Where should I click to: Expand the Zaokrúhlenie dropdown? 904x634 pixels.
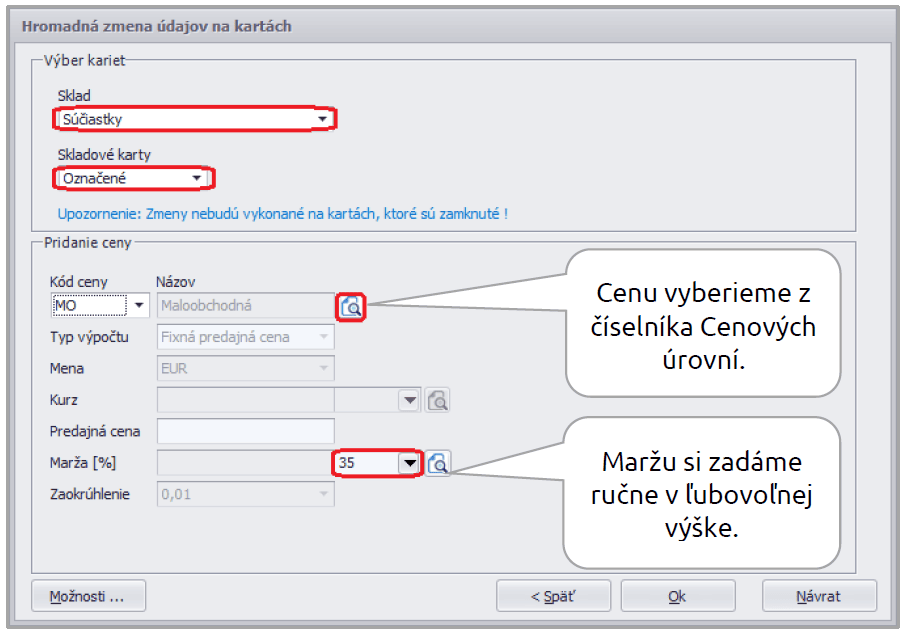tap(323, 494)
